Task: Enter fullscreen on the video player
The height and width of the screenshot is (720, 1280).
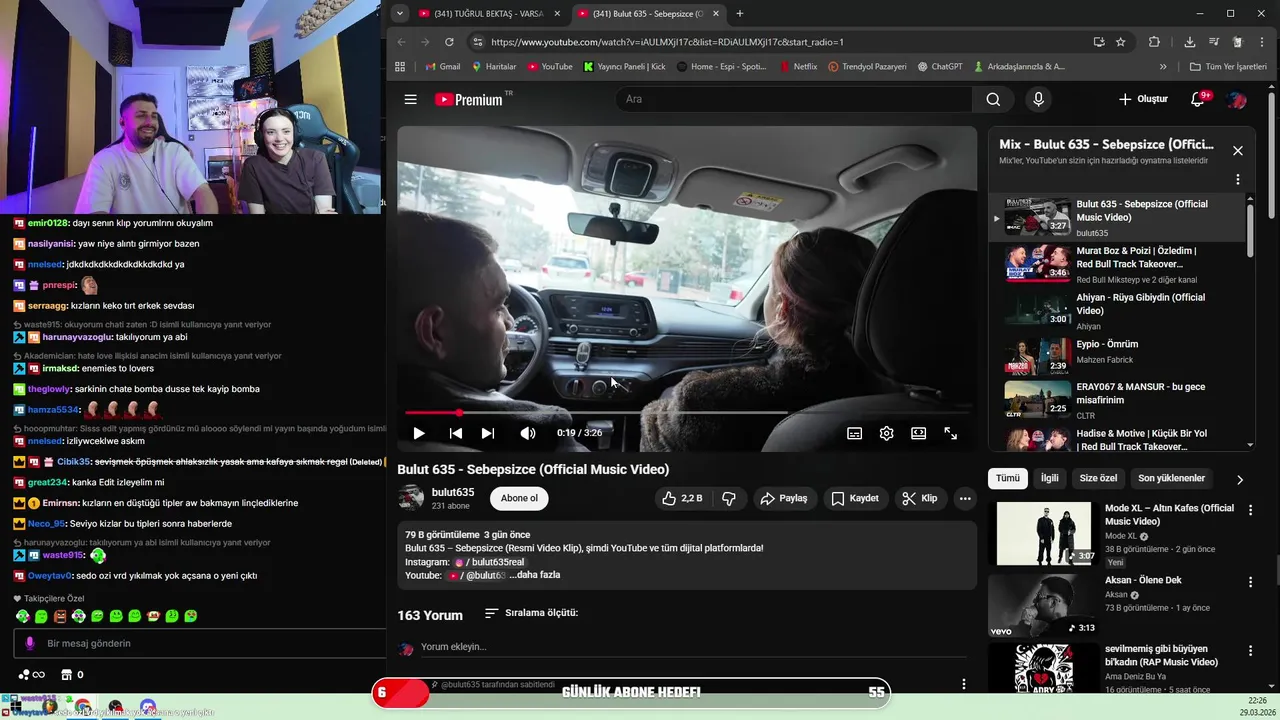Action: (951, 433)
